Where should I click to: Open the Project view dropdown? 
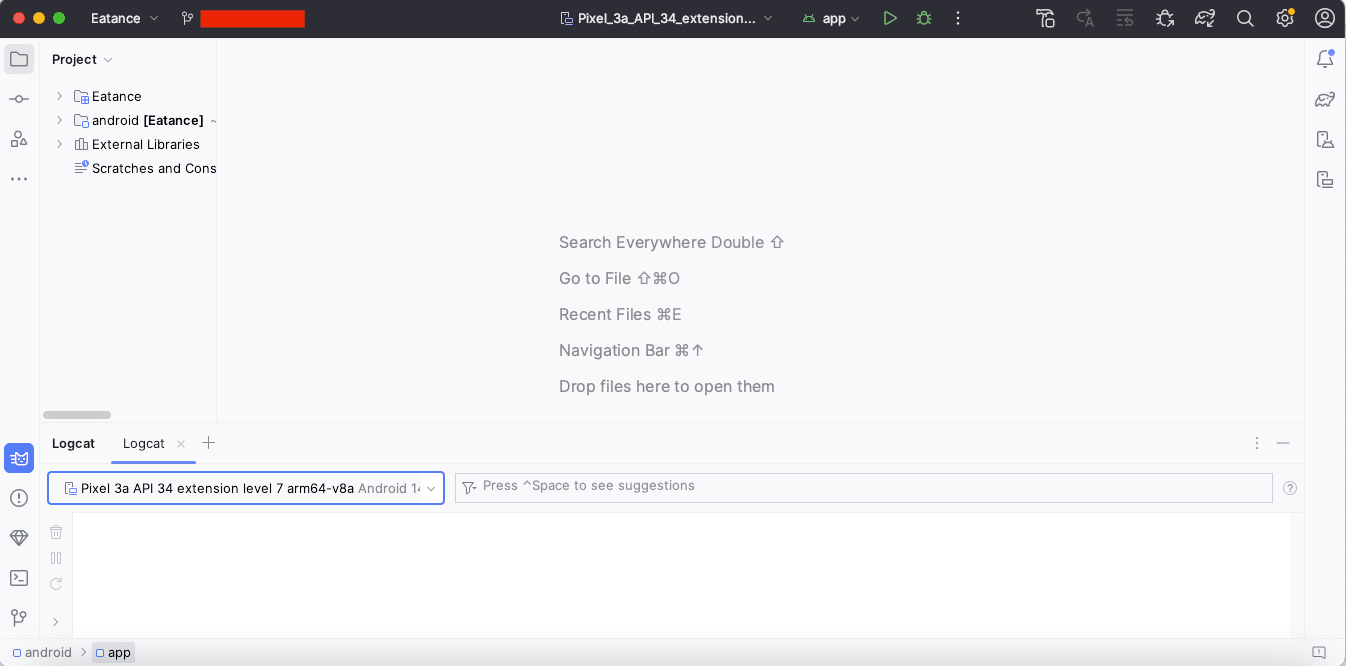click(81, 59)
